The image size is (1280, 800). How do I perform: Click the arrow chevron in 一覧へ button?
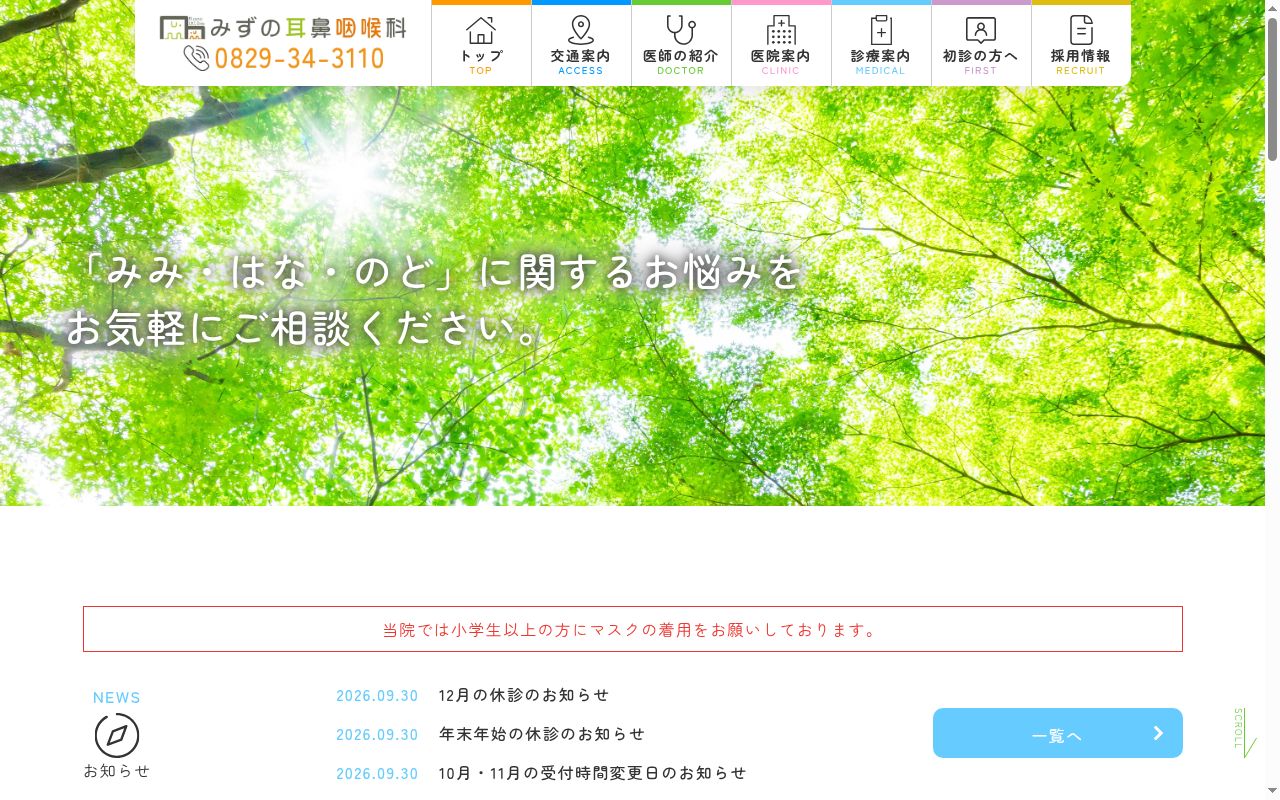click(1158, 733)
